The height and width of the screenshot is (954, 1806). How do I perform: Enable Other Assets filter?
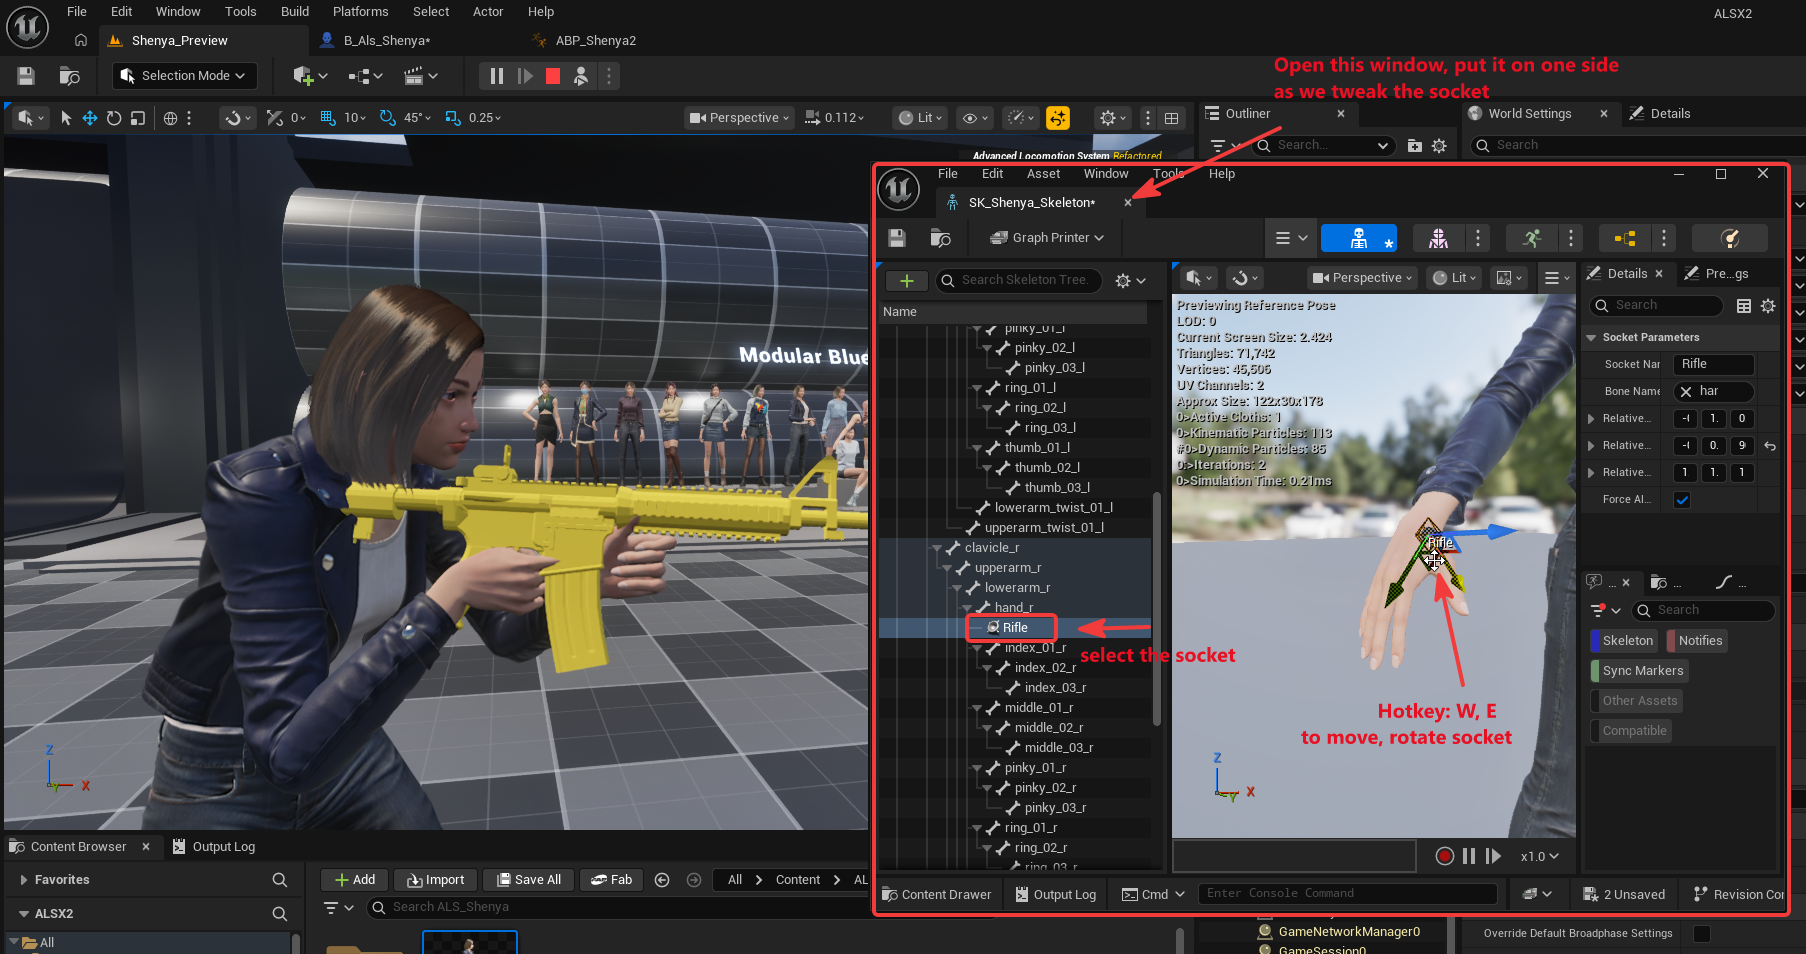(1636, 701)
